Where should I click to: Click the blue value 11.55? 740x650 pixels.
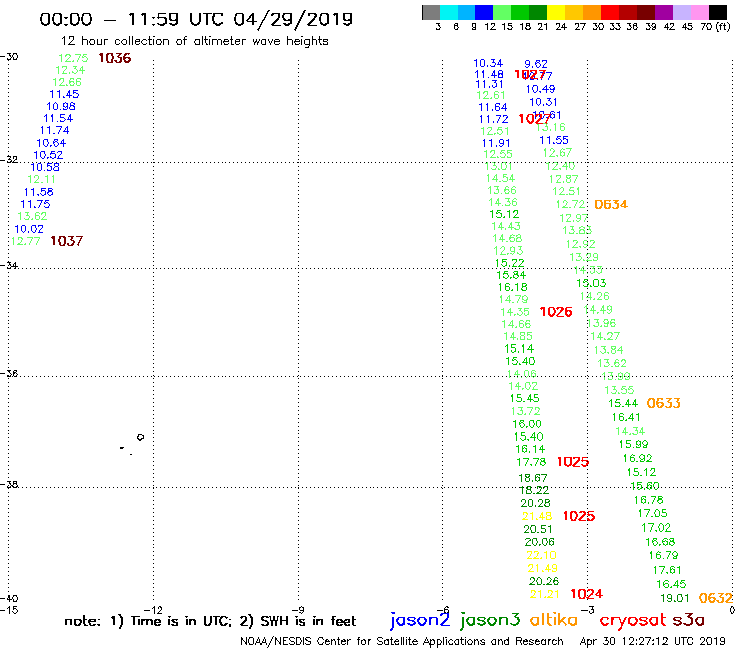pyautogui.click(x=554, y=140)
